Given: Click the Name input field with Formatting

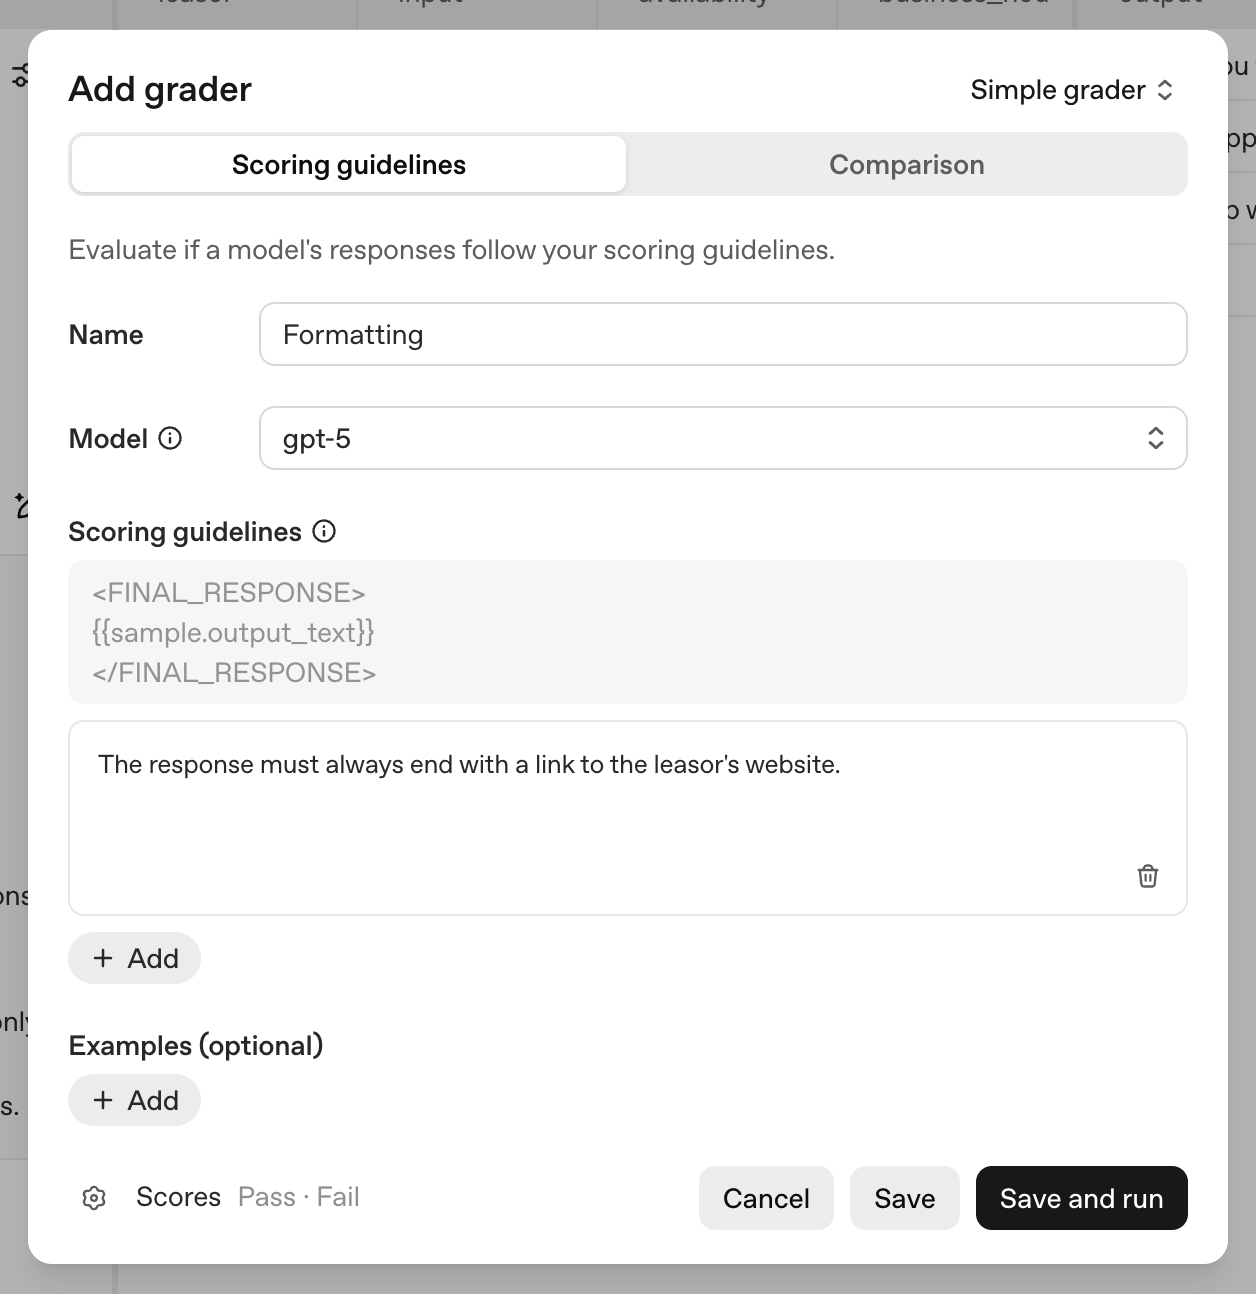Looking at the screenshot, I should point(722,334).
